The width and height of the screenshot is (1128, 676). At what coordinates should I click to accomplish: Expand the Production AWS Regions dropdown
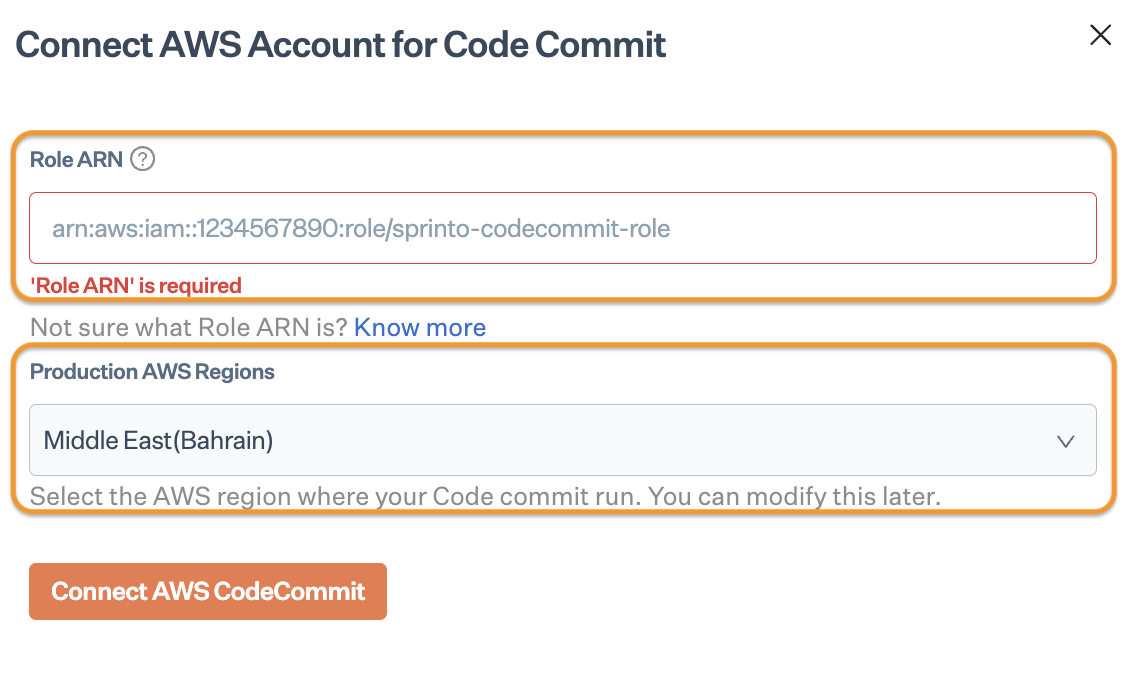pos(562,440)
